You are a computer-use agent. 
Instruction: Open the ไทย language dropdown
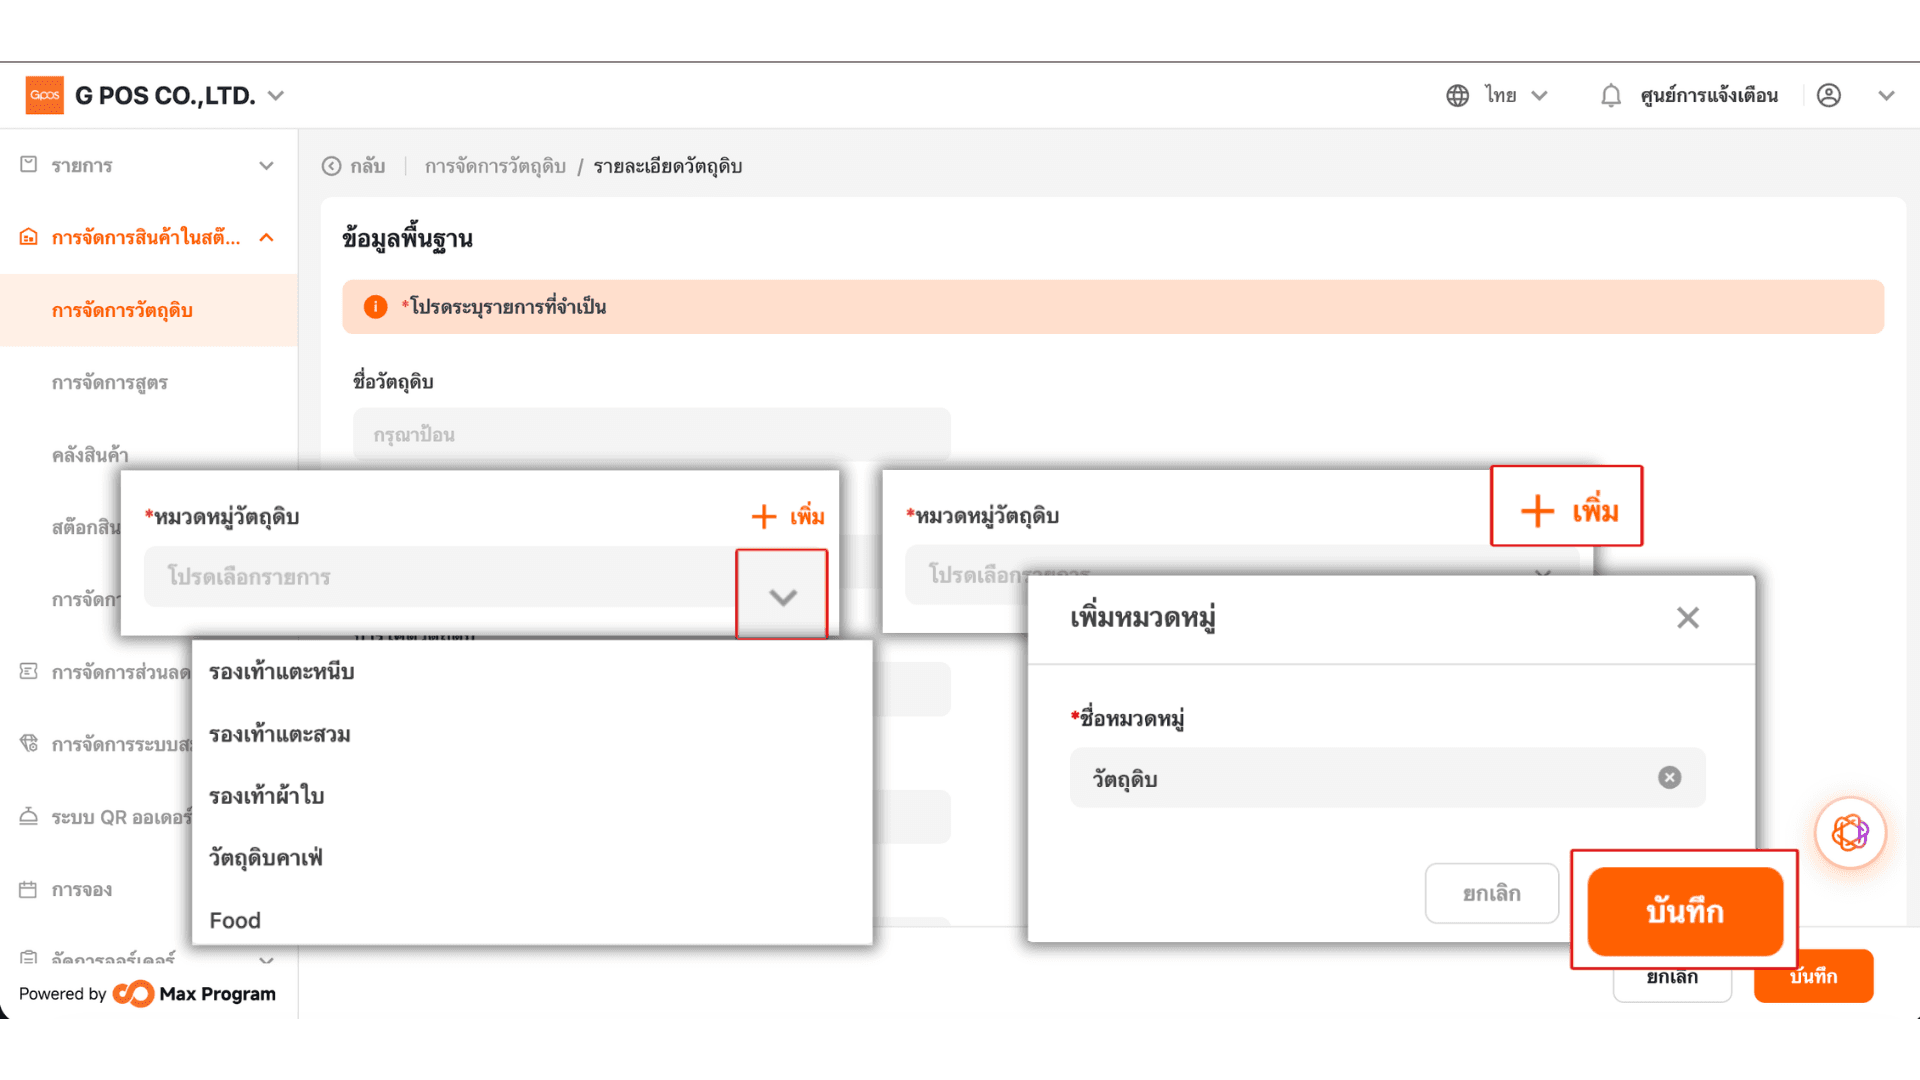1516,95
